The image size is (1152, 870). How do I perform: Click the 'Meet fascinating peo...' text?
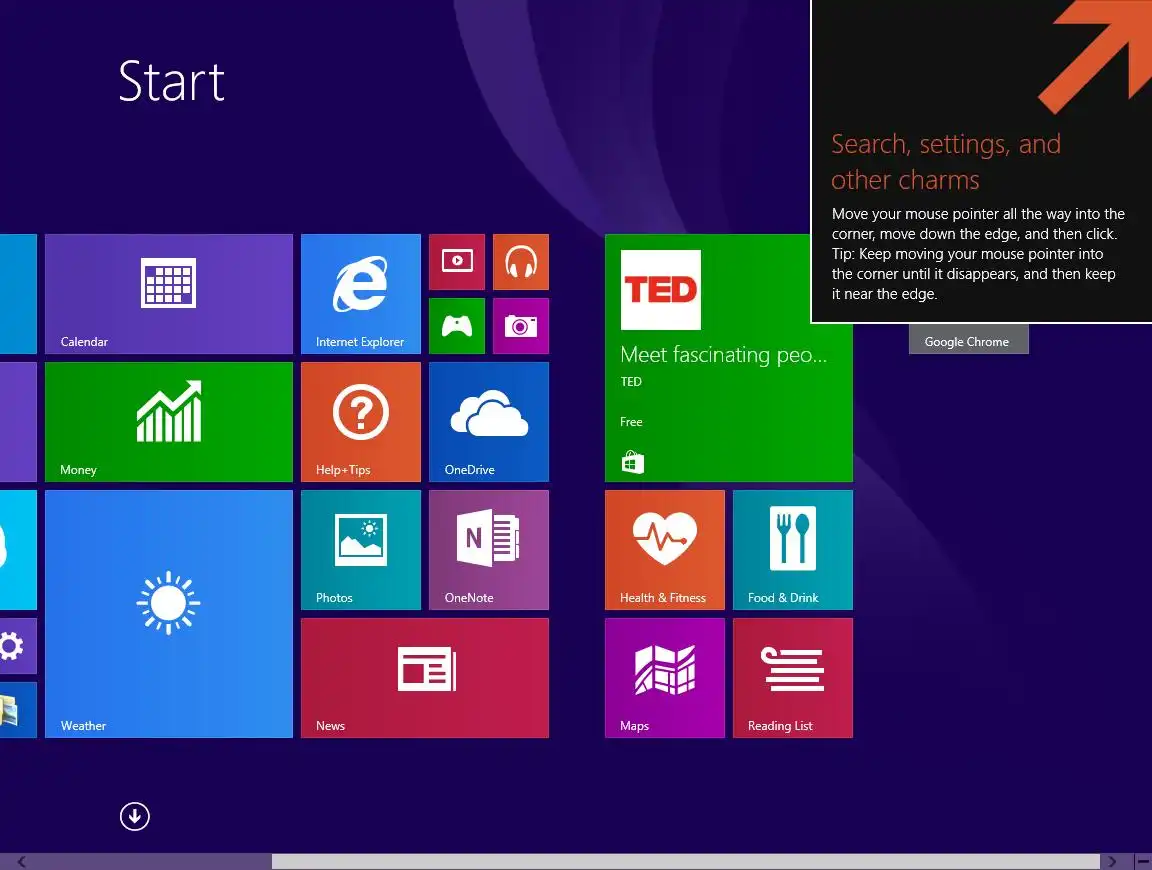[724, 355]
